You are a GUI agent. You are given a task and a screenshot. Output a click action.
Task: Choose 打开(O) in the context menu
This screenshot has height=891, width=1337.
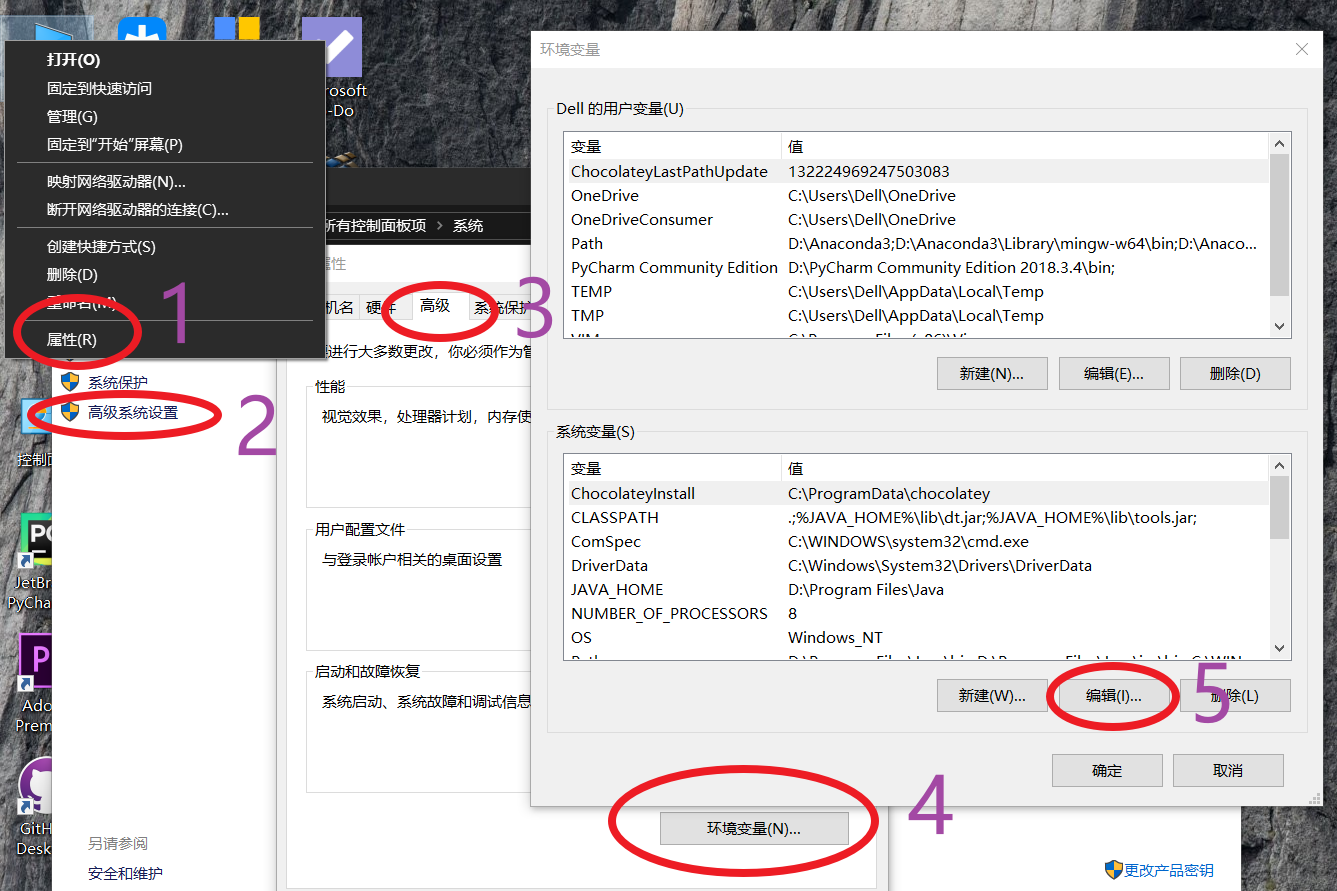coord(74,60)
